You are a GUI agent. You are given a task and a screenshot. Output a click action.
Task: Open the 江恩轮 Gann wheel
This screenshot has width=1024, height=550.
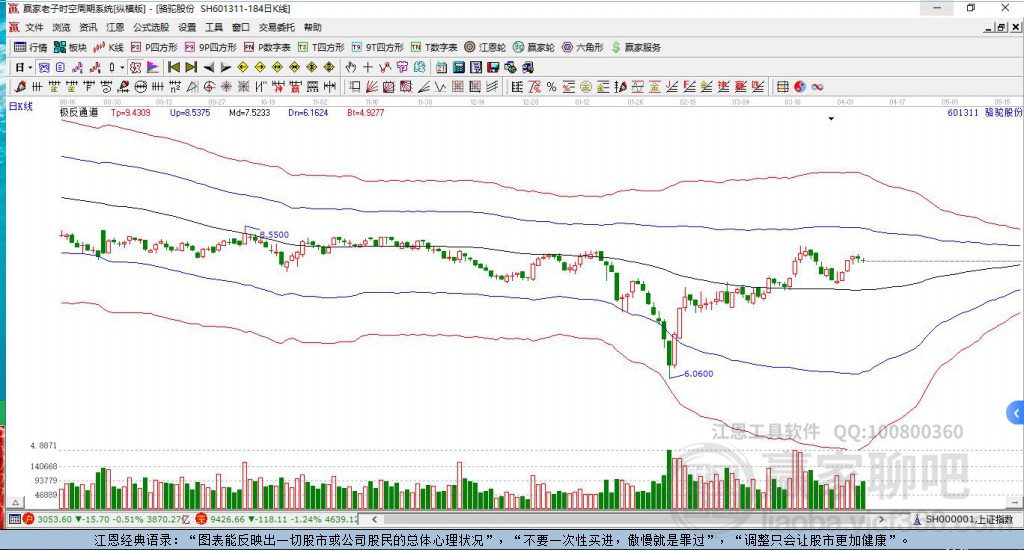(x=485, y=47)
